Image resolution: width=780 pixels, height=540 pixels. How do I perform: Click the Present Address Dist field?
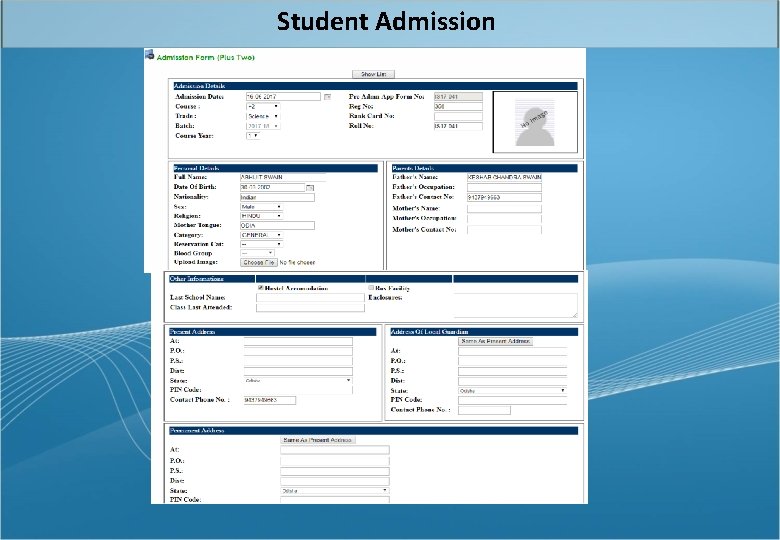pos(298,371)
